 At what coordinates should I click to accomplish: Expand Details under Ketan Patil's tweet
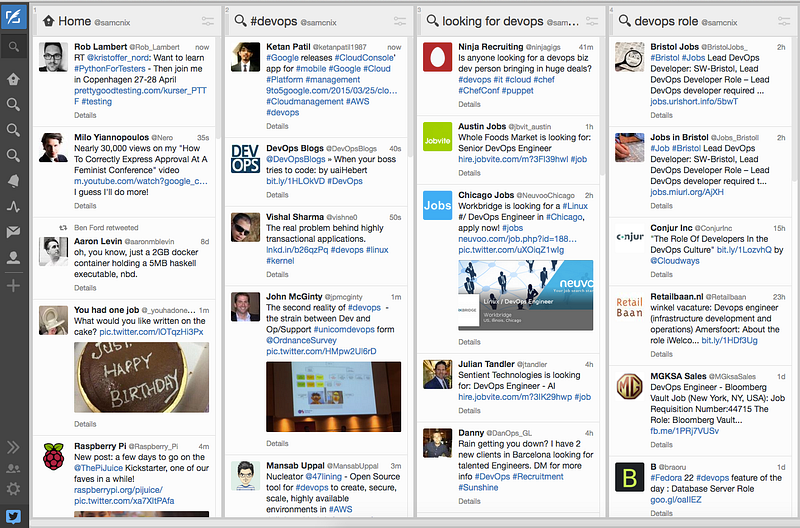coord(277,126)
